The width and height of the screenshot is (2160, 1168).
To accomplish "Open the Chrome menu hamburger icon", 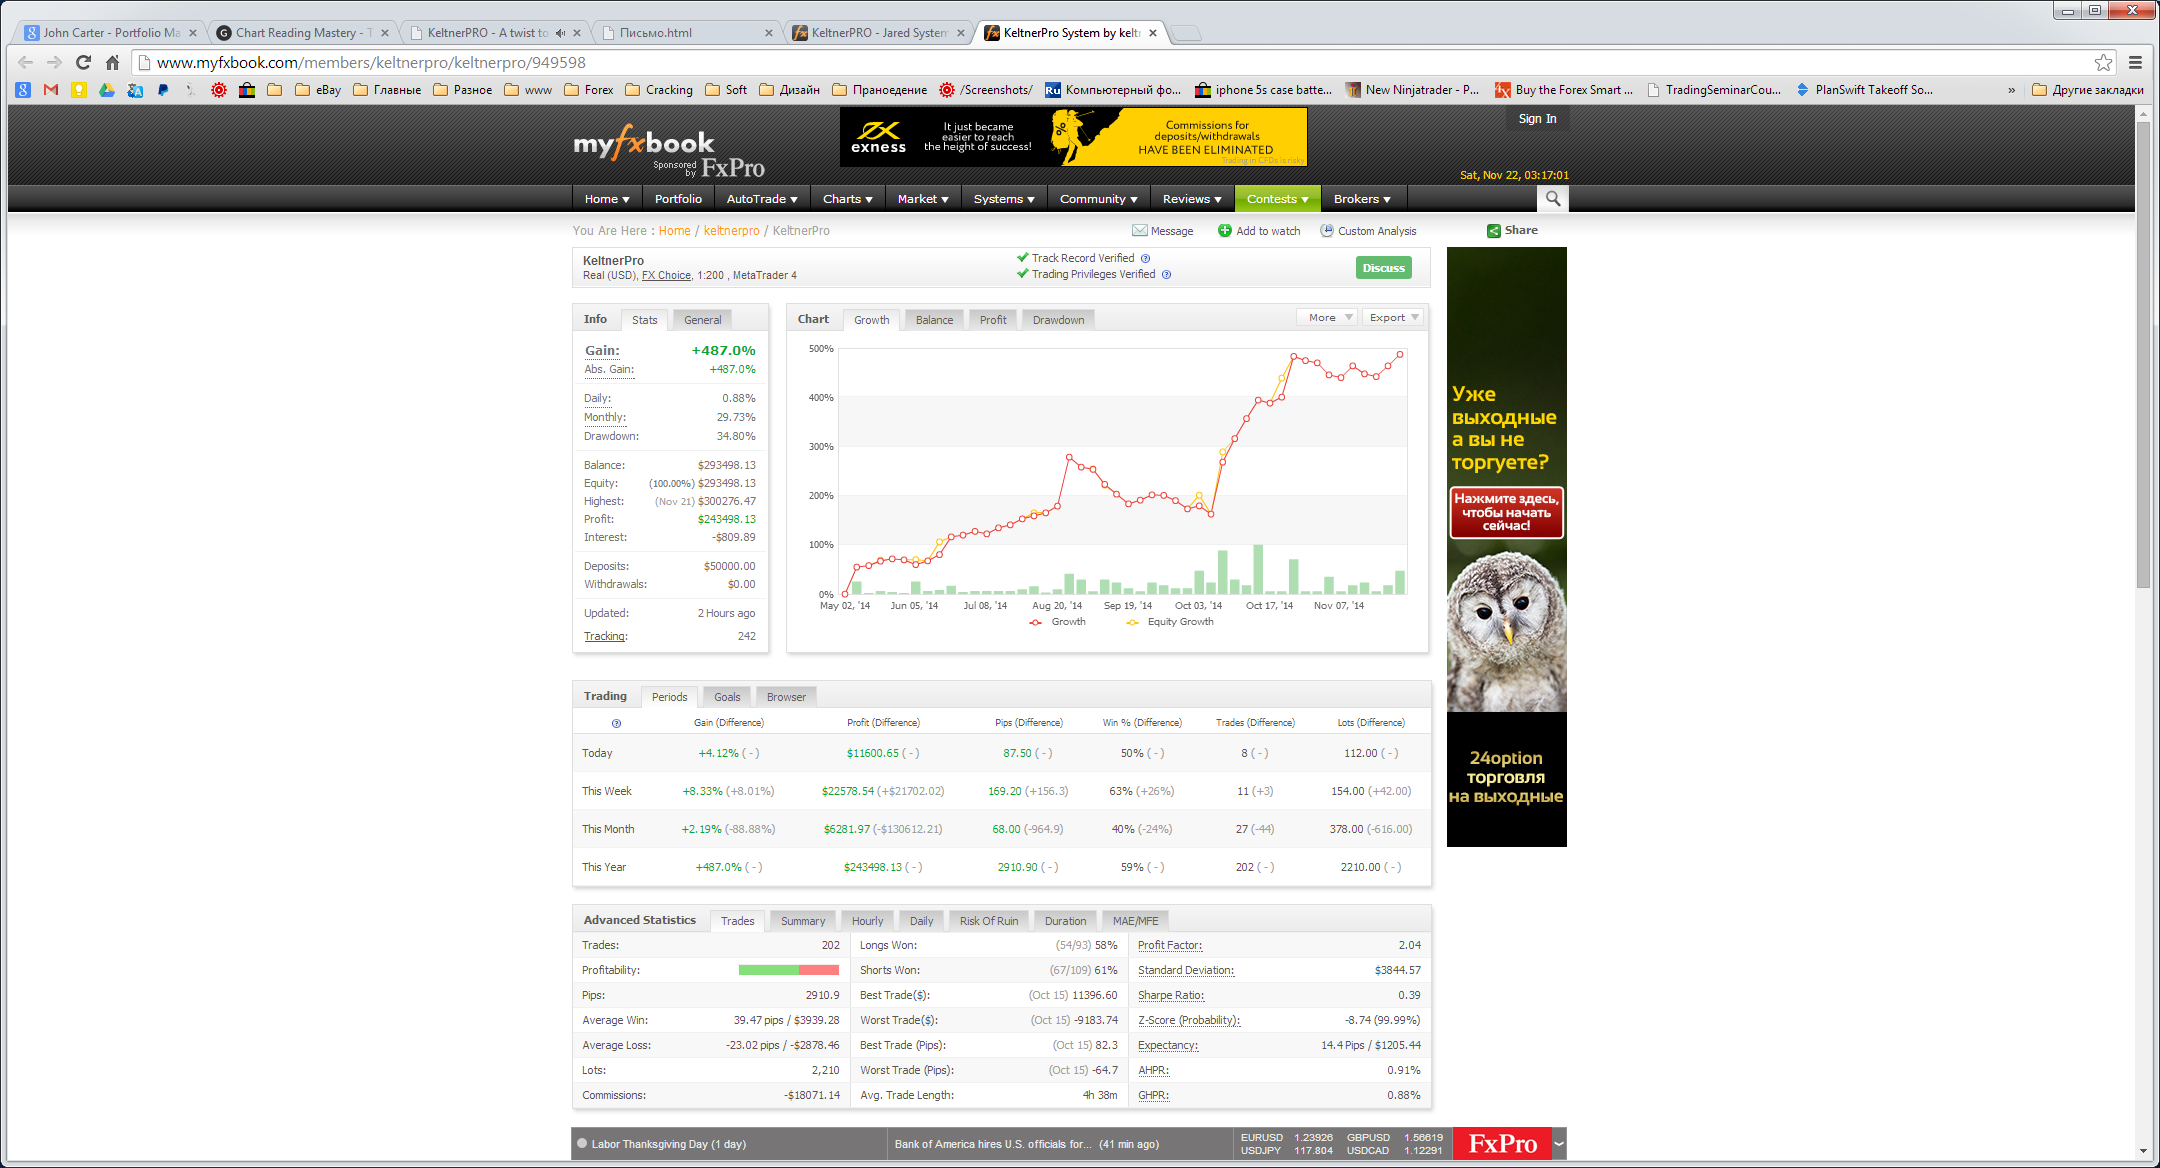I will pos(2135,62).
